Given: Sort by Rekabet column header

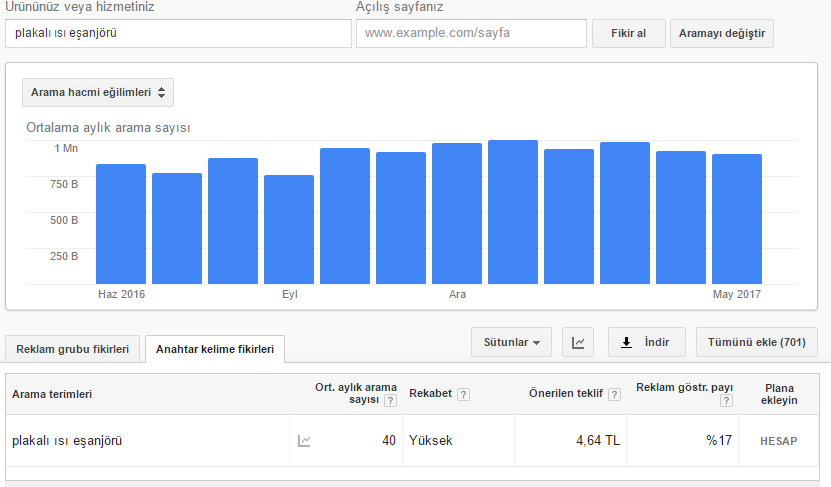Looking at the screenshot, I should coord(430,394).
